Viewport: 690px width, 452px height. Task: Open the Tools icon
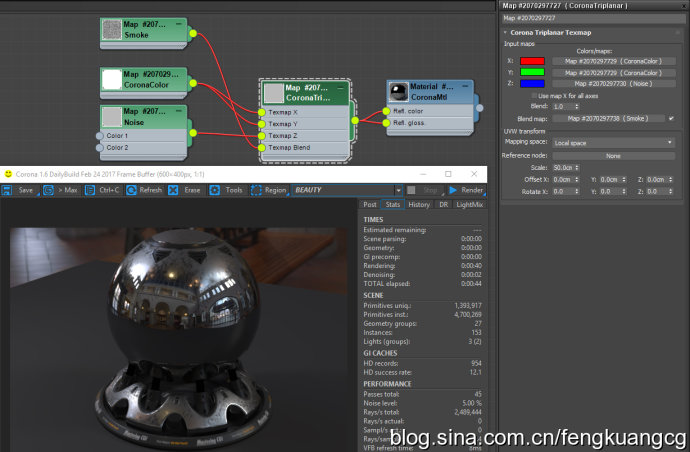[214, 190]
